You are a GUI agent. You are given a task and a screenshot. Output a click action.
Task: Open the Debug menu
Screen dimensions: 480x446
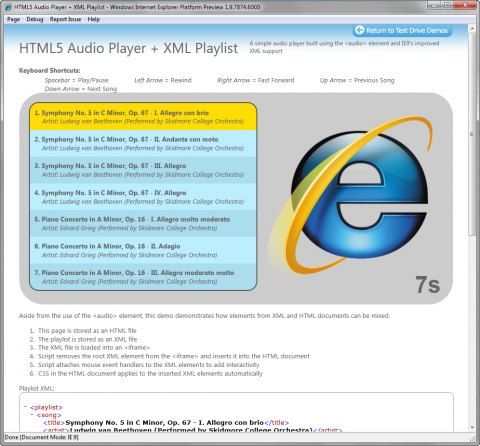tap(35, 19)
